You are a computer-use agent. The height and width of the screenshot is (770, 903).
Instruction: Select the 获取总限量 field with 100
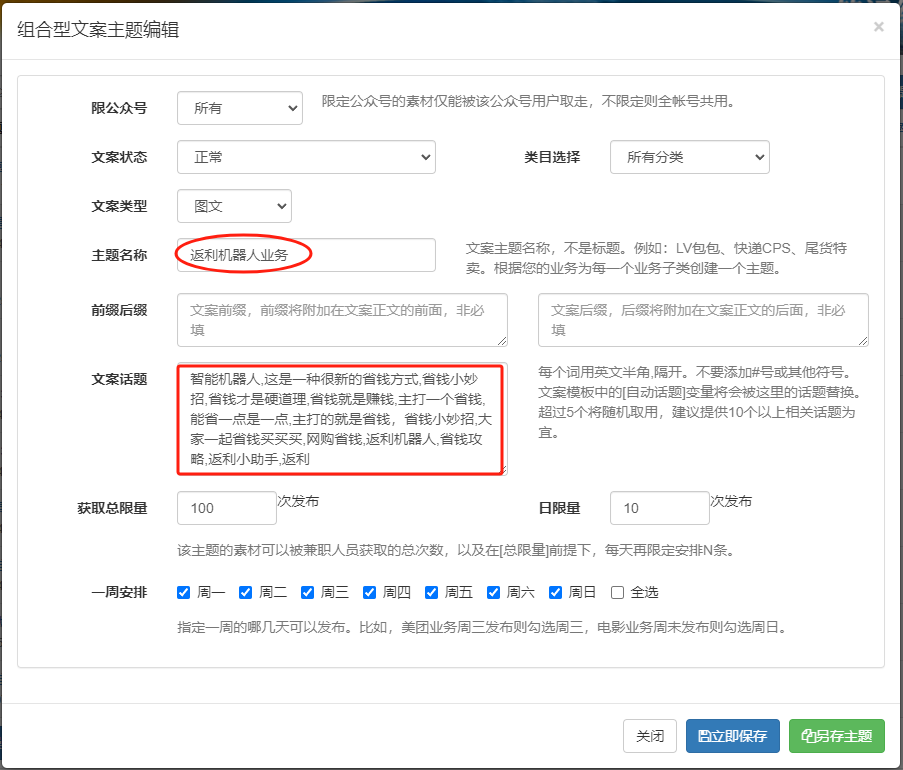tap(227, 508)
